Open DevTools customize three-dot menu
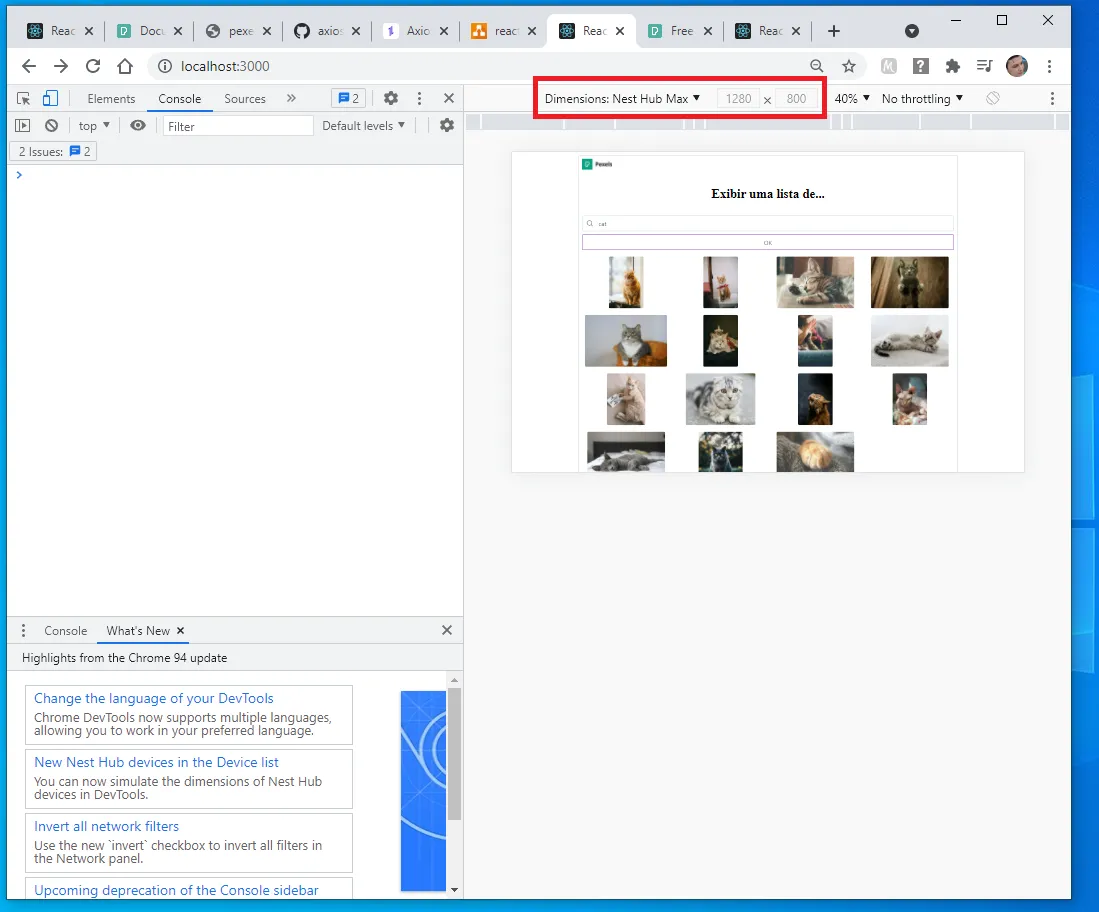 point(420,98)
